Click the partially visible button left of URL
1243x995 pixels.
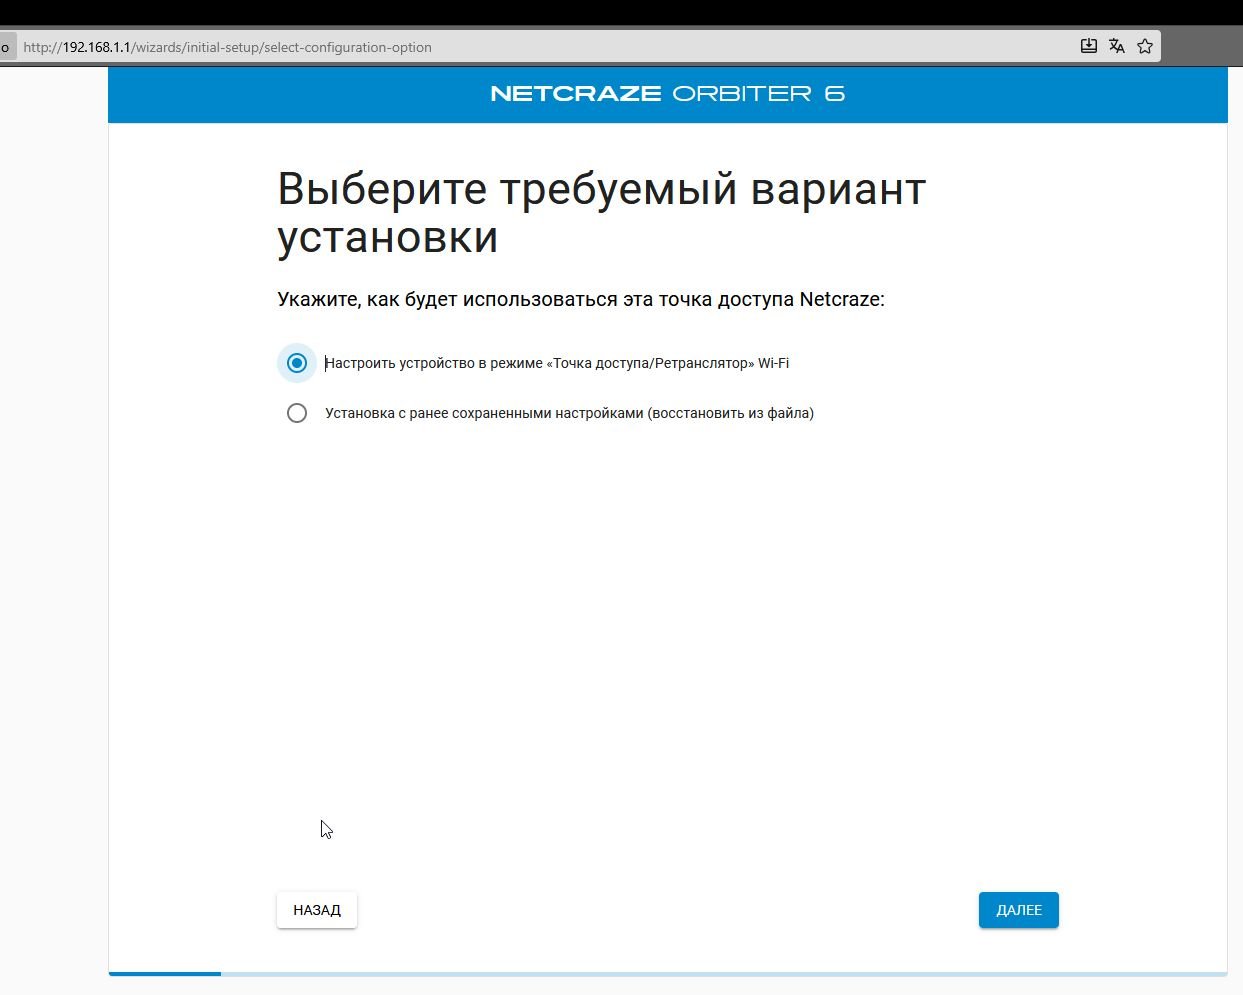[x=6, y=47]
